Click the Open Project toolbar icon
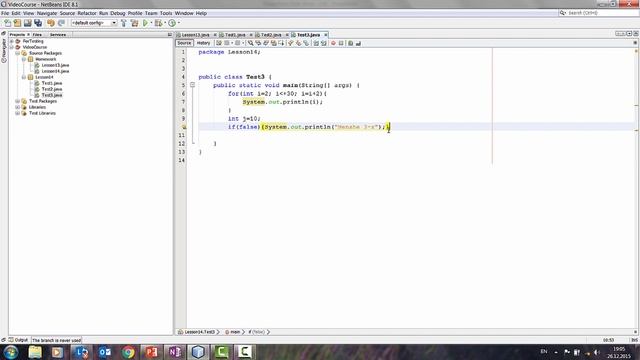The height and width of the screenshot is (360, 640). point(28,23)
